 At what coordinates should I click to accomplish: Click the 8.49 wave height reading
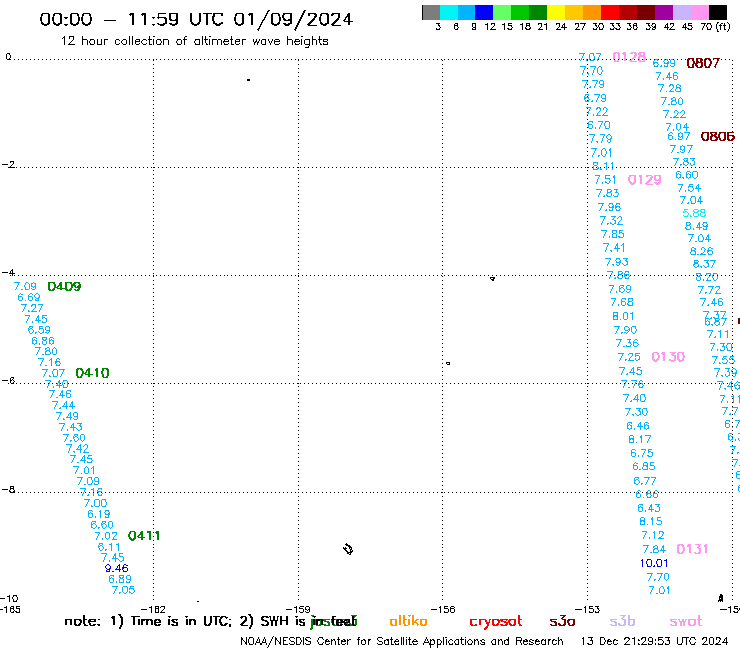(x=697, y=226)
